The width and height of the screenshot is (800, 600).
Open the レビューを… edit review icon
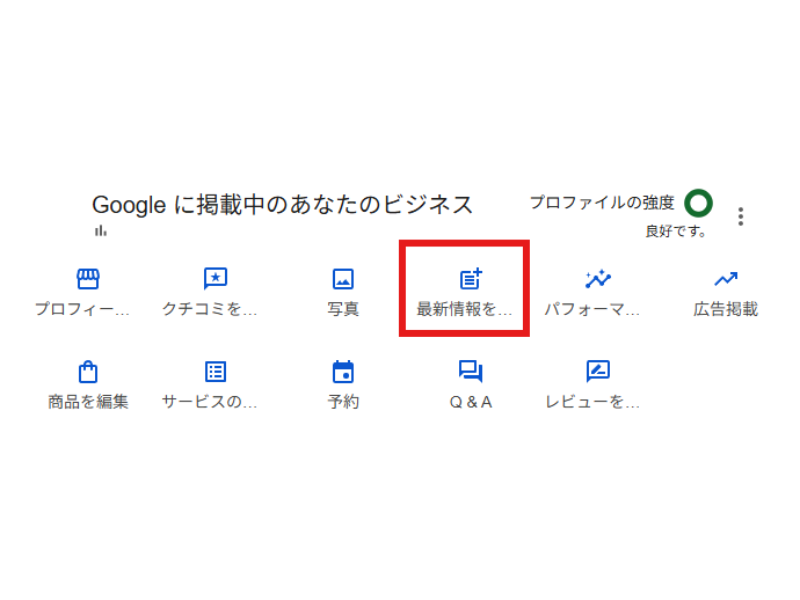tap(598, 371)
